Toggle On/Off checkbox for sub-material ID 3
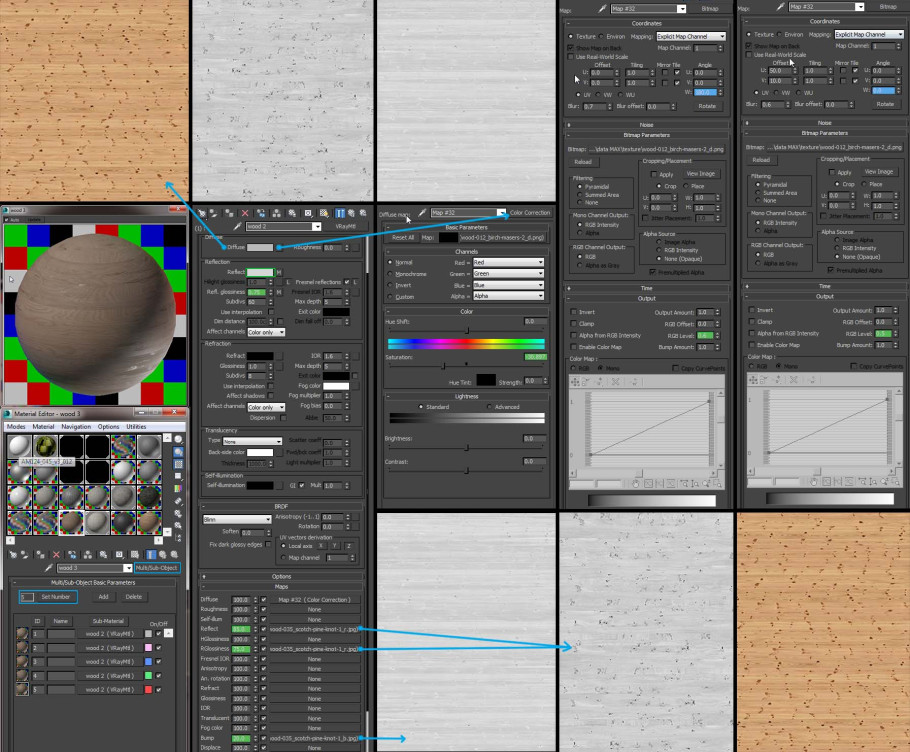The width and height of the screenshot is (910, 752). pos(158,661)
